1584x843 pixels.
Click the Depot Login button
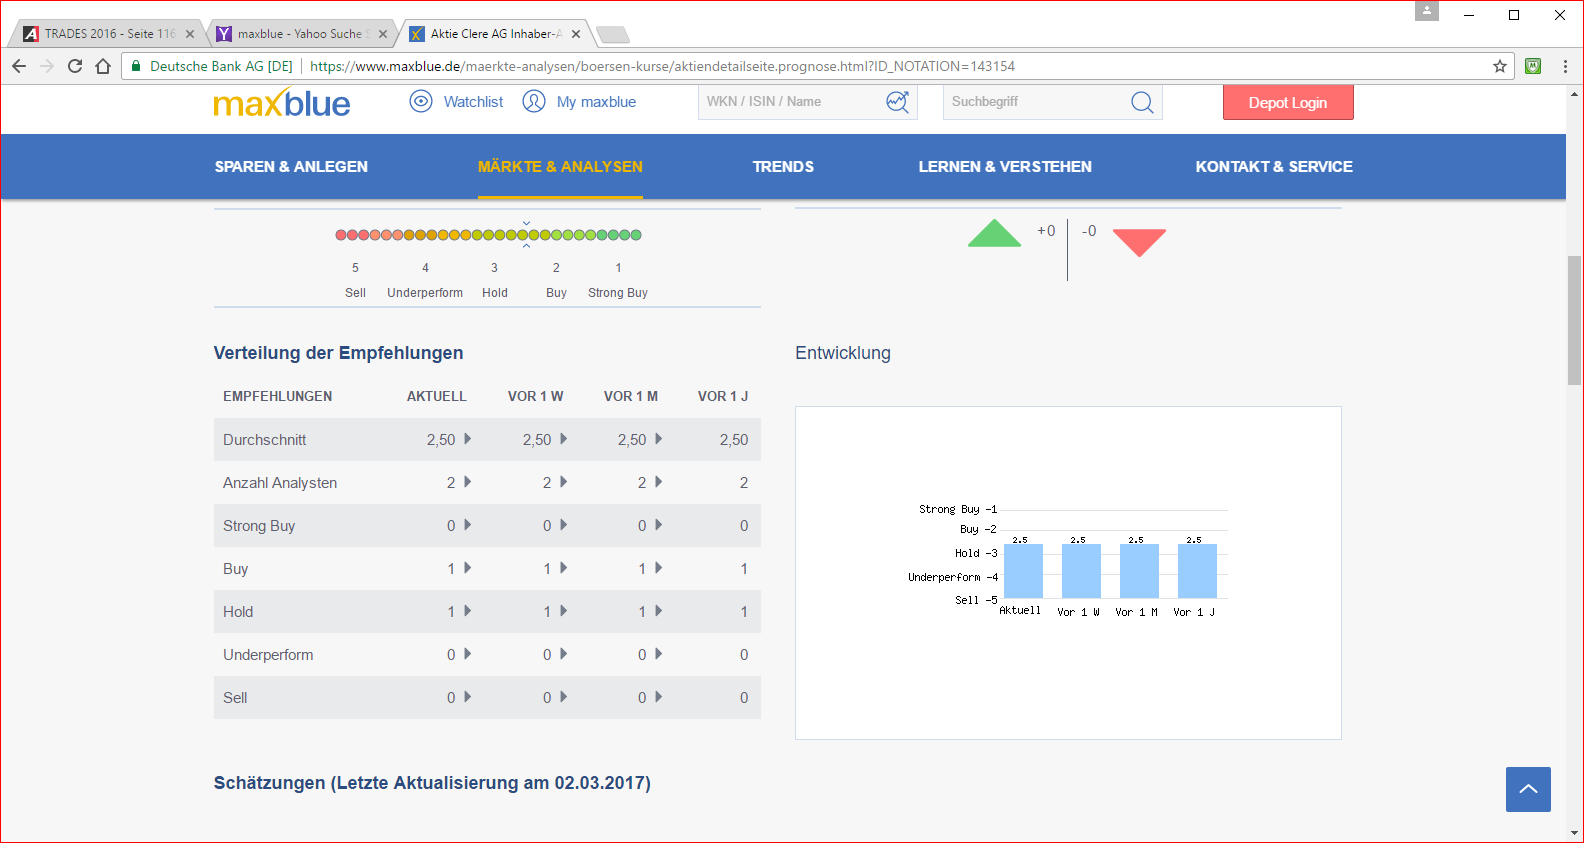(x=1287, y=102)
